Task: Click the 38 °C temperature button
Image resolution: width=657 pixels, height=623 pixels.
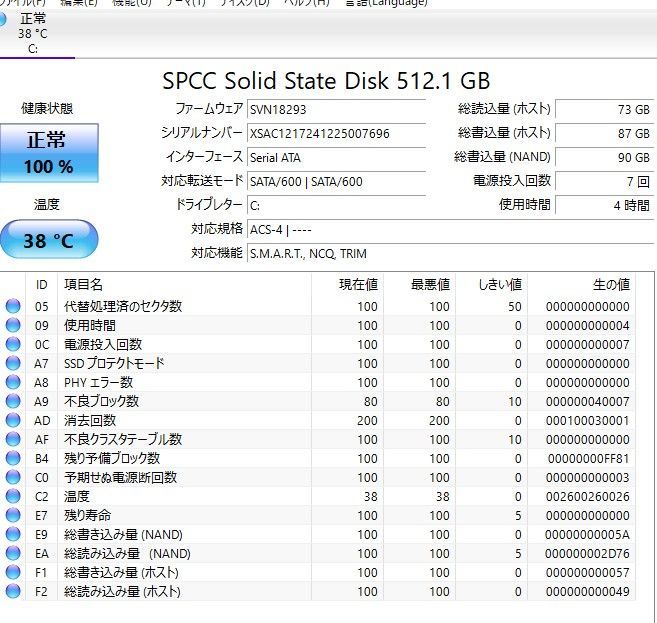Action: pos(49,240)
